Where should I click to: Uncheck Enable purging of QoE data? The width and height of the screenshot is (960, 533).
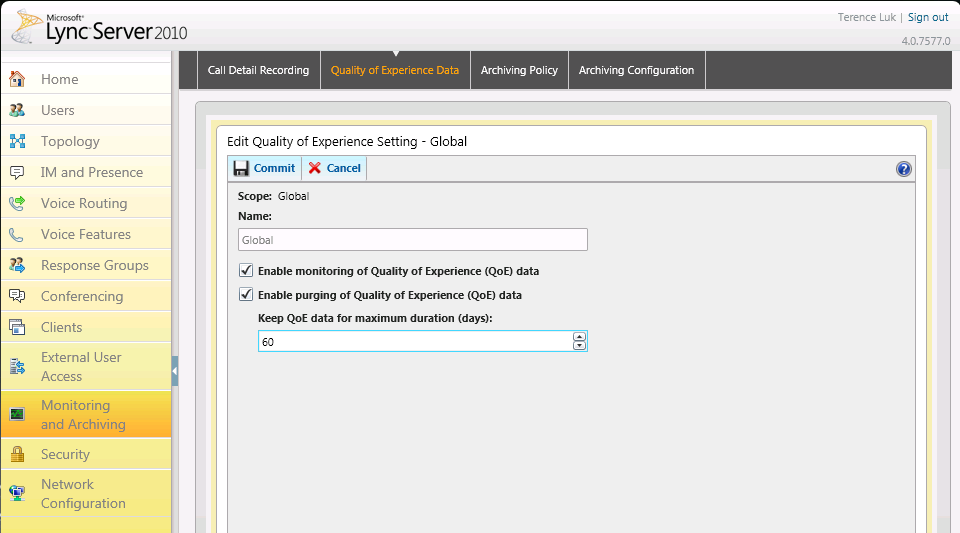coord(246,295)
